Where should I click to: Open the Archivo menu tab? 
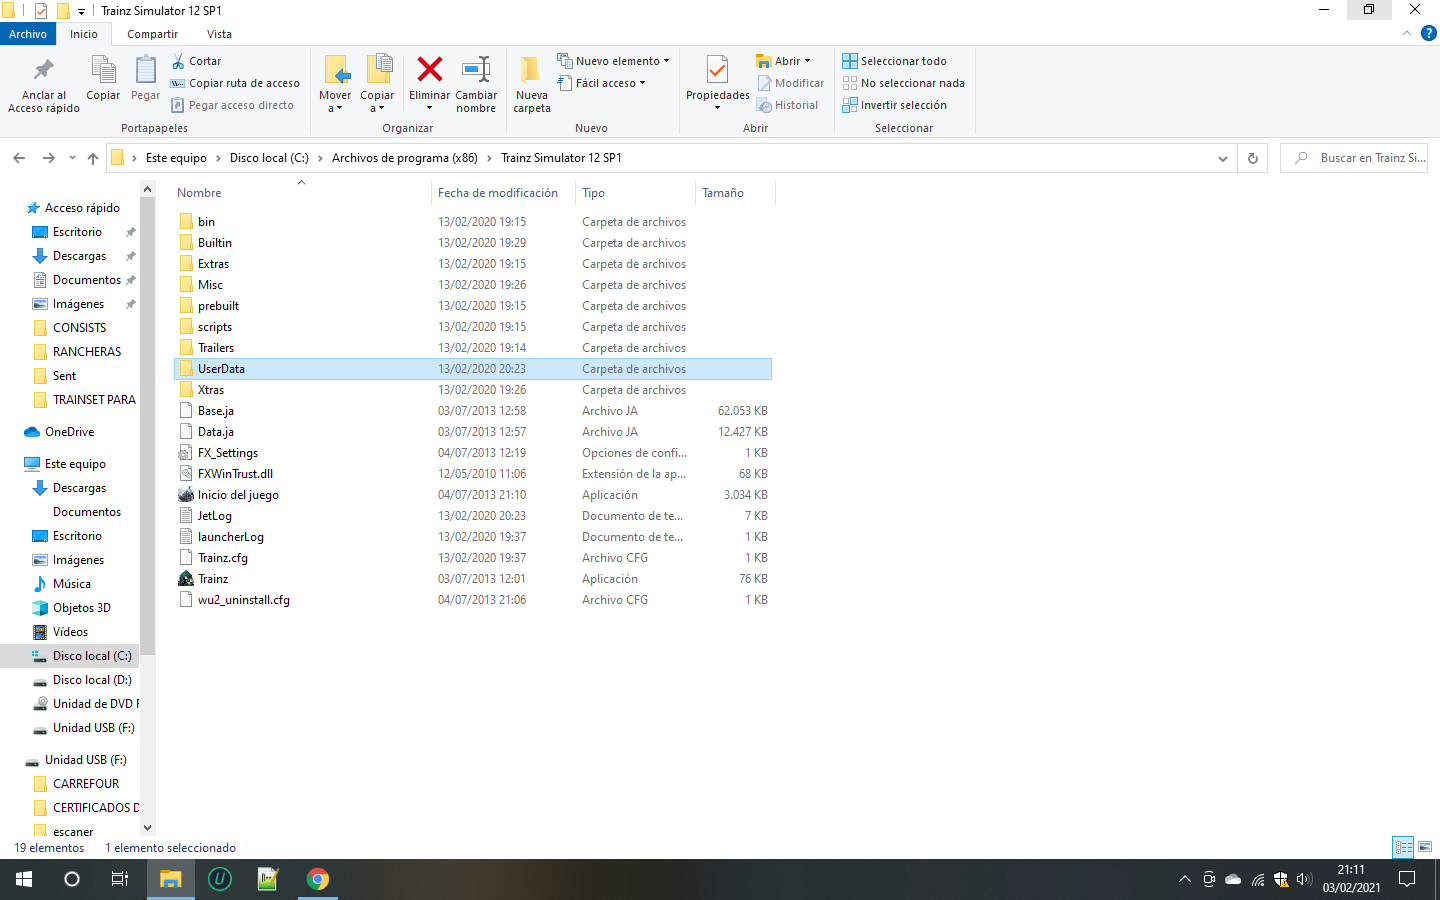(28, 34)
